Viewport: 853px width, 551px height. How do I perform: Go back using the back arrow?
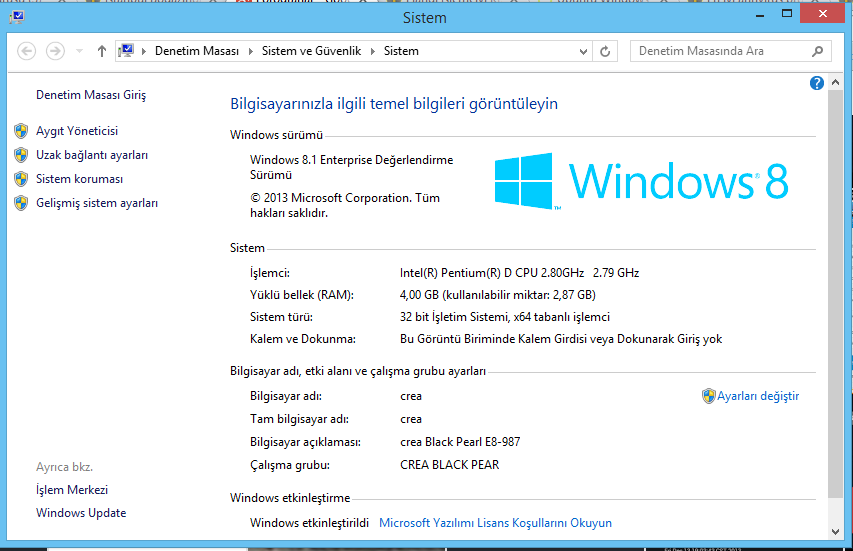click(x=27, y=51)
